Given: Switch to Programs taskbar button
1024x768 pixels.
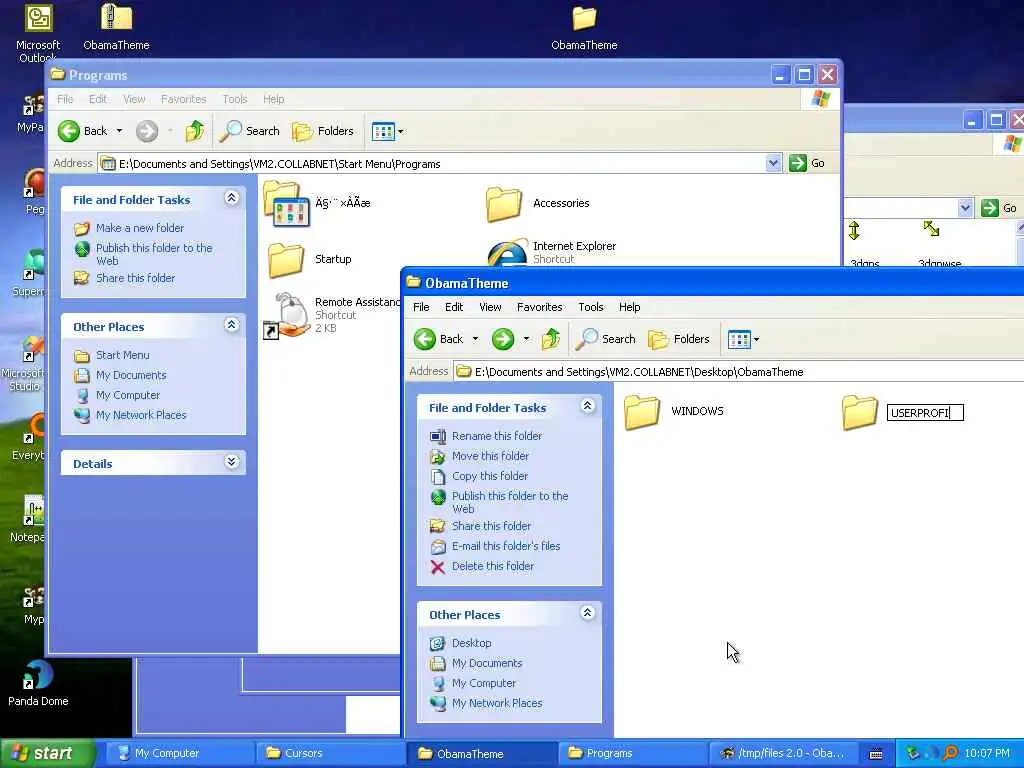Looking at the screenshot, I should click(x=632, y=754).
